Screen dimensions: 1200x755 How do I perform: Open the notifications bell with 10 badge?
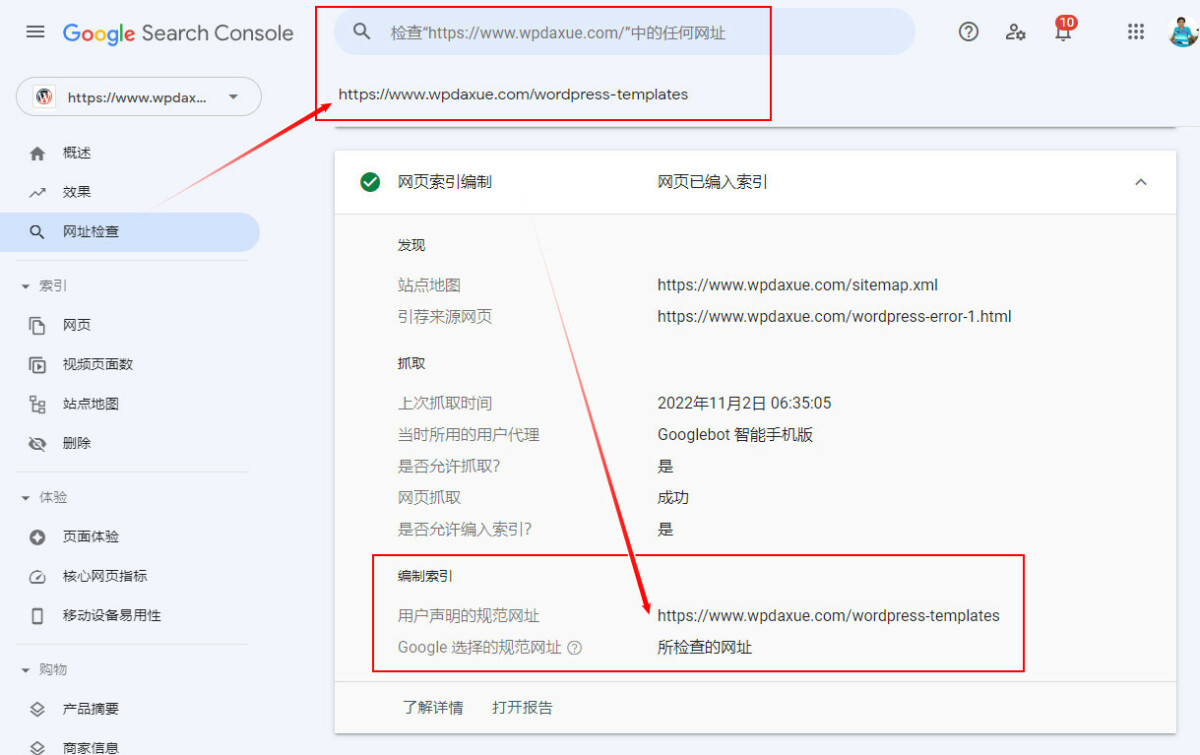point(1063,30)
